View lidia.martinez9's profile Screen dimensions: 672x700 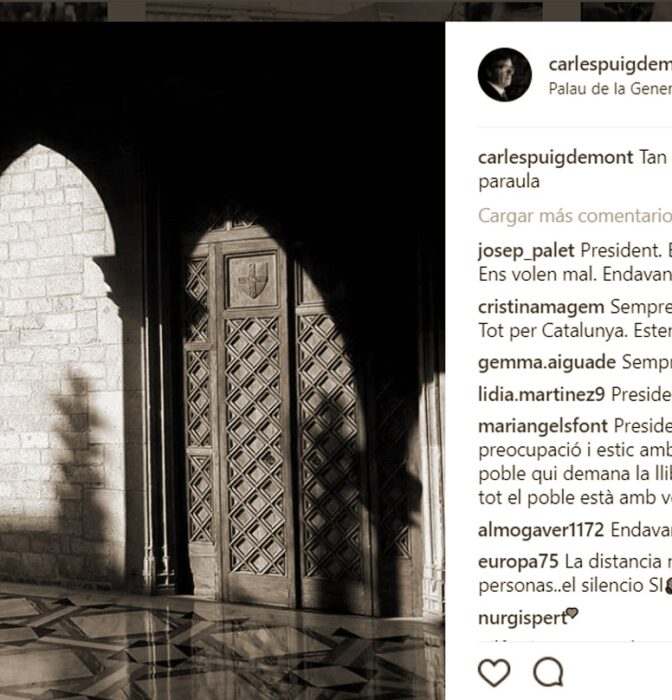pyautogui.click(x=541, y=395)
